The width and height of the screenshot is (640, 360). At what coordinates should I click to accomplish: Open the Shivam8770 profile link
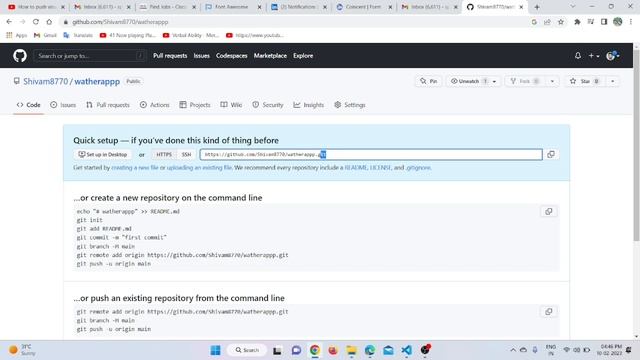pos(45,81)
